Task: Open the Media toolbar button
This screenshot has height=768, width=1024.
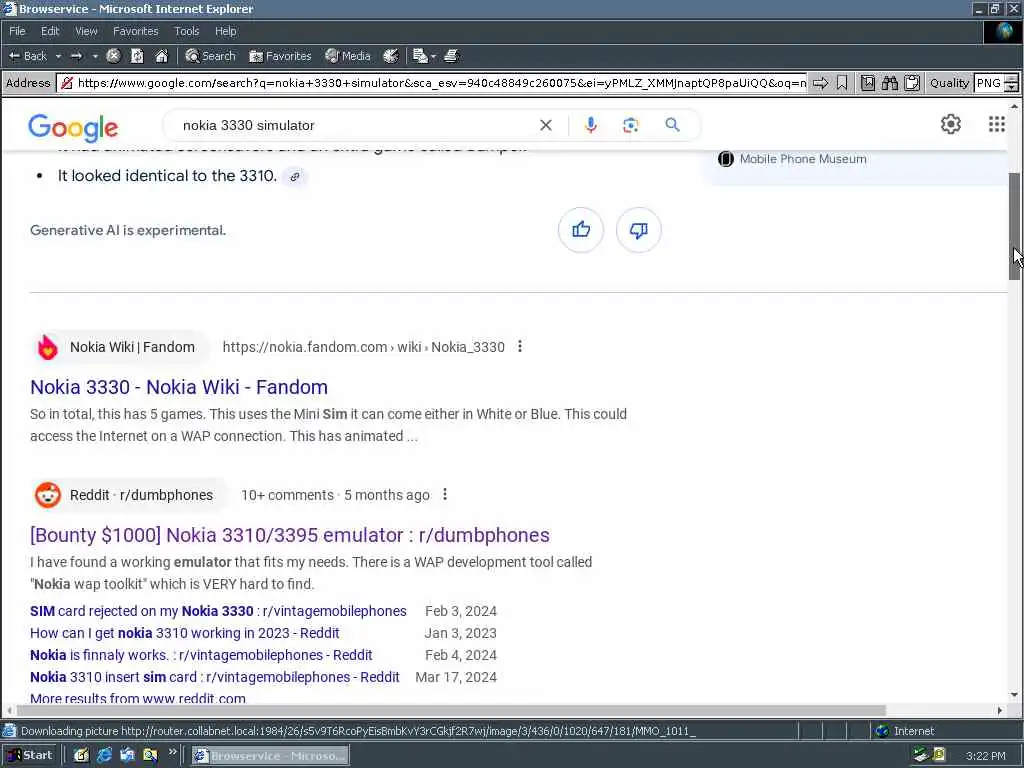Action: (x=347, y=56)
